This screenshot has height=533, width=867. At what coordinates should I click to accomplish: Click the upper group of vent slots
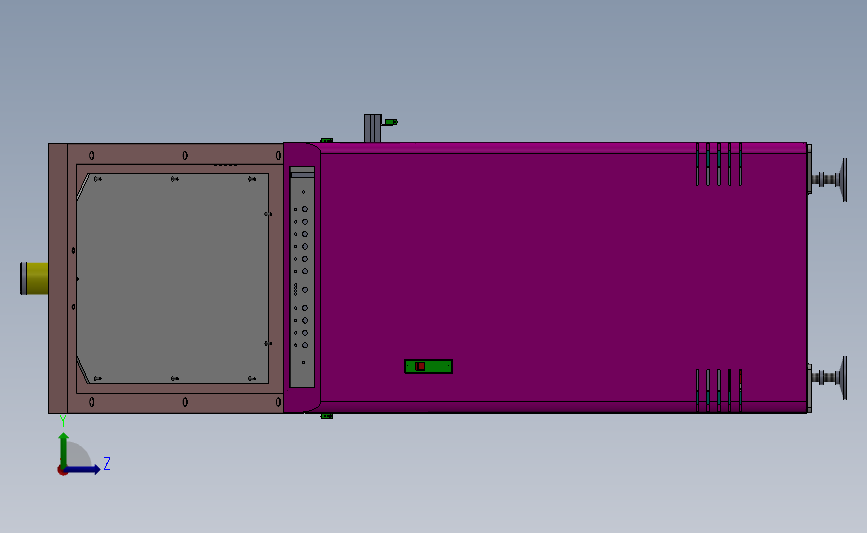[719, 164]
